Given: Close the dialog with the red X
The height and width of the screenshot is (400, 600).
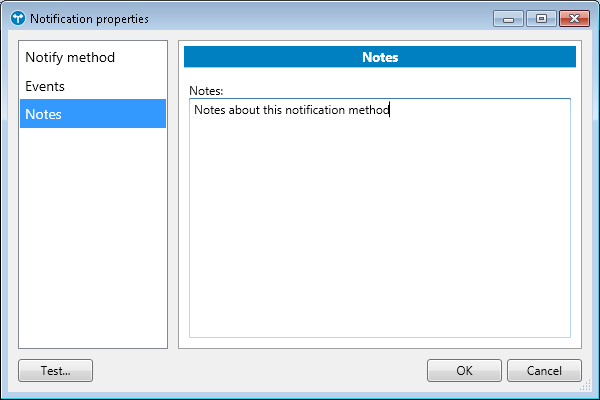Looking at the screenshot, I should 573,19.
